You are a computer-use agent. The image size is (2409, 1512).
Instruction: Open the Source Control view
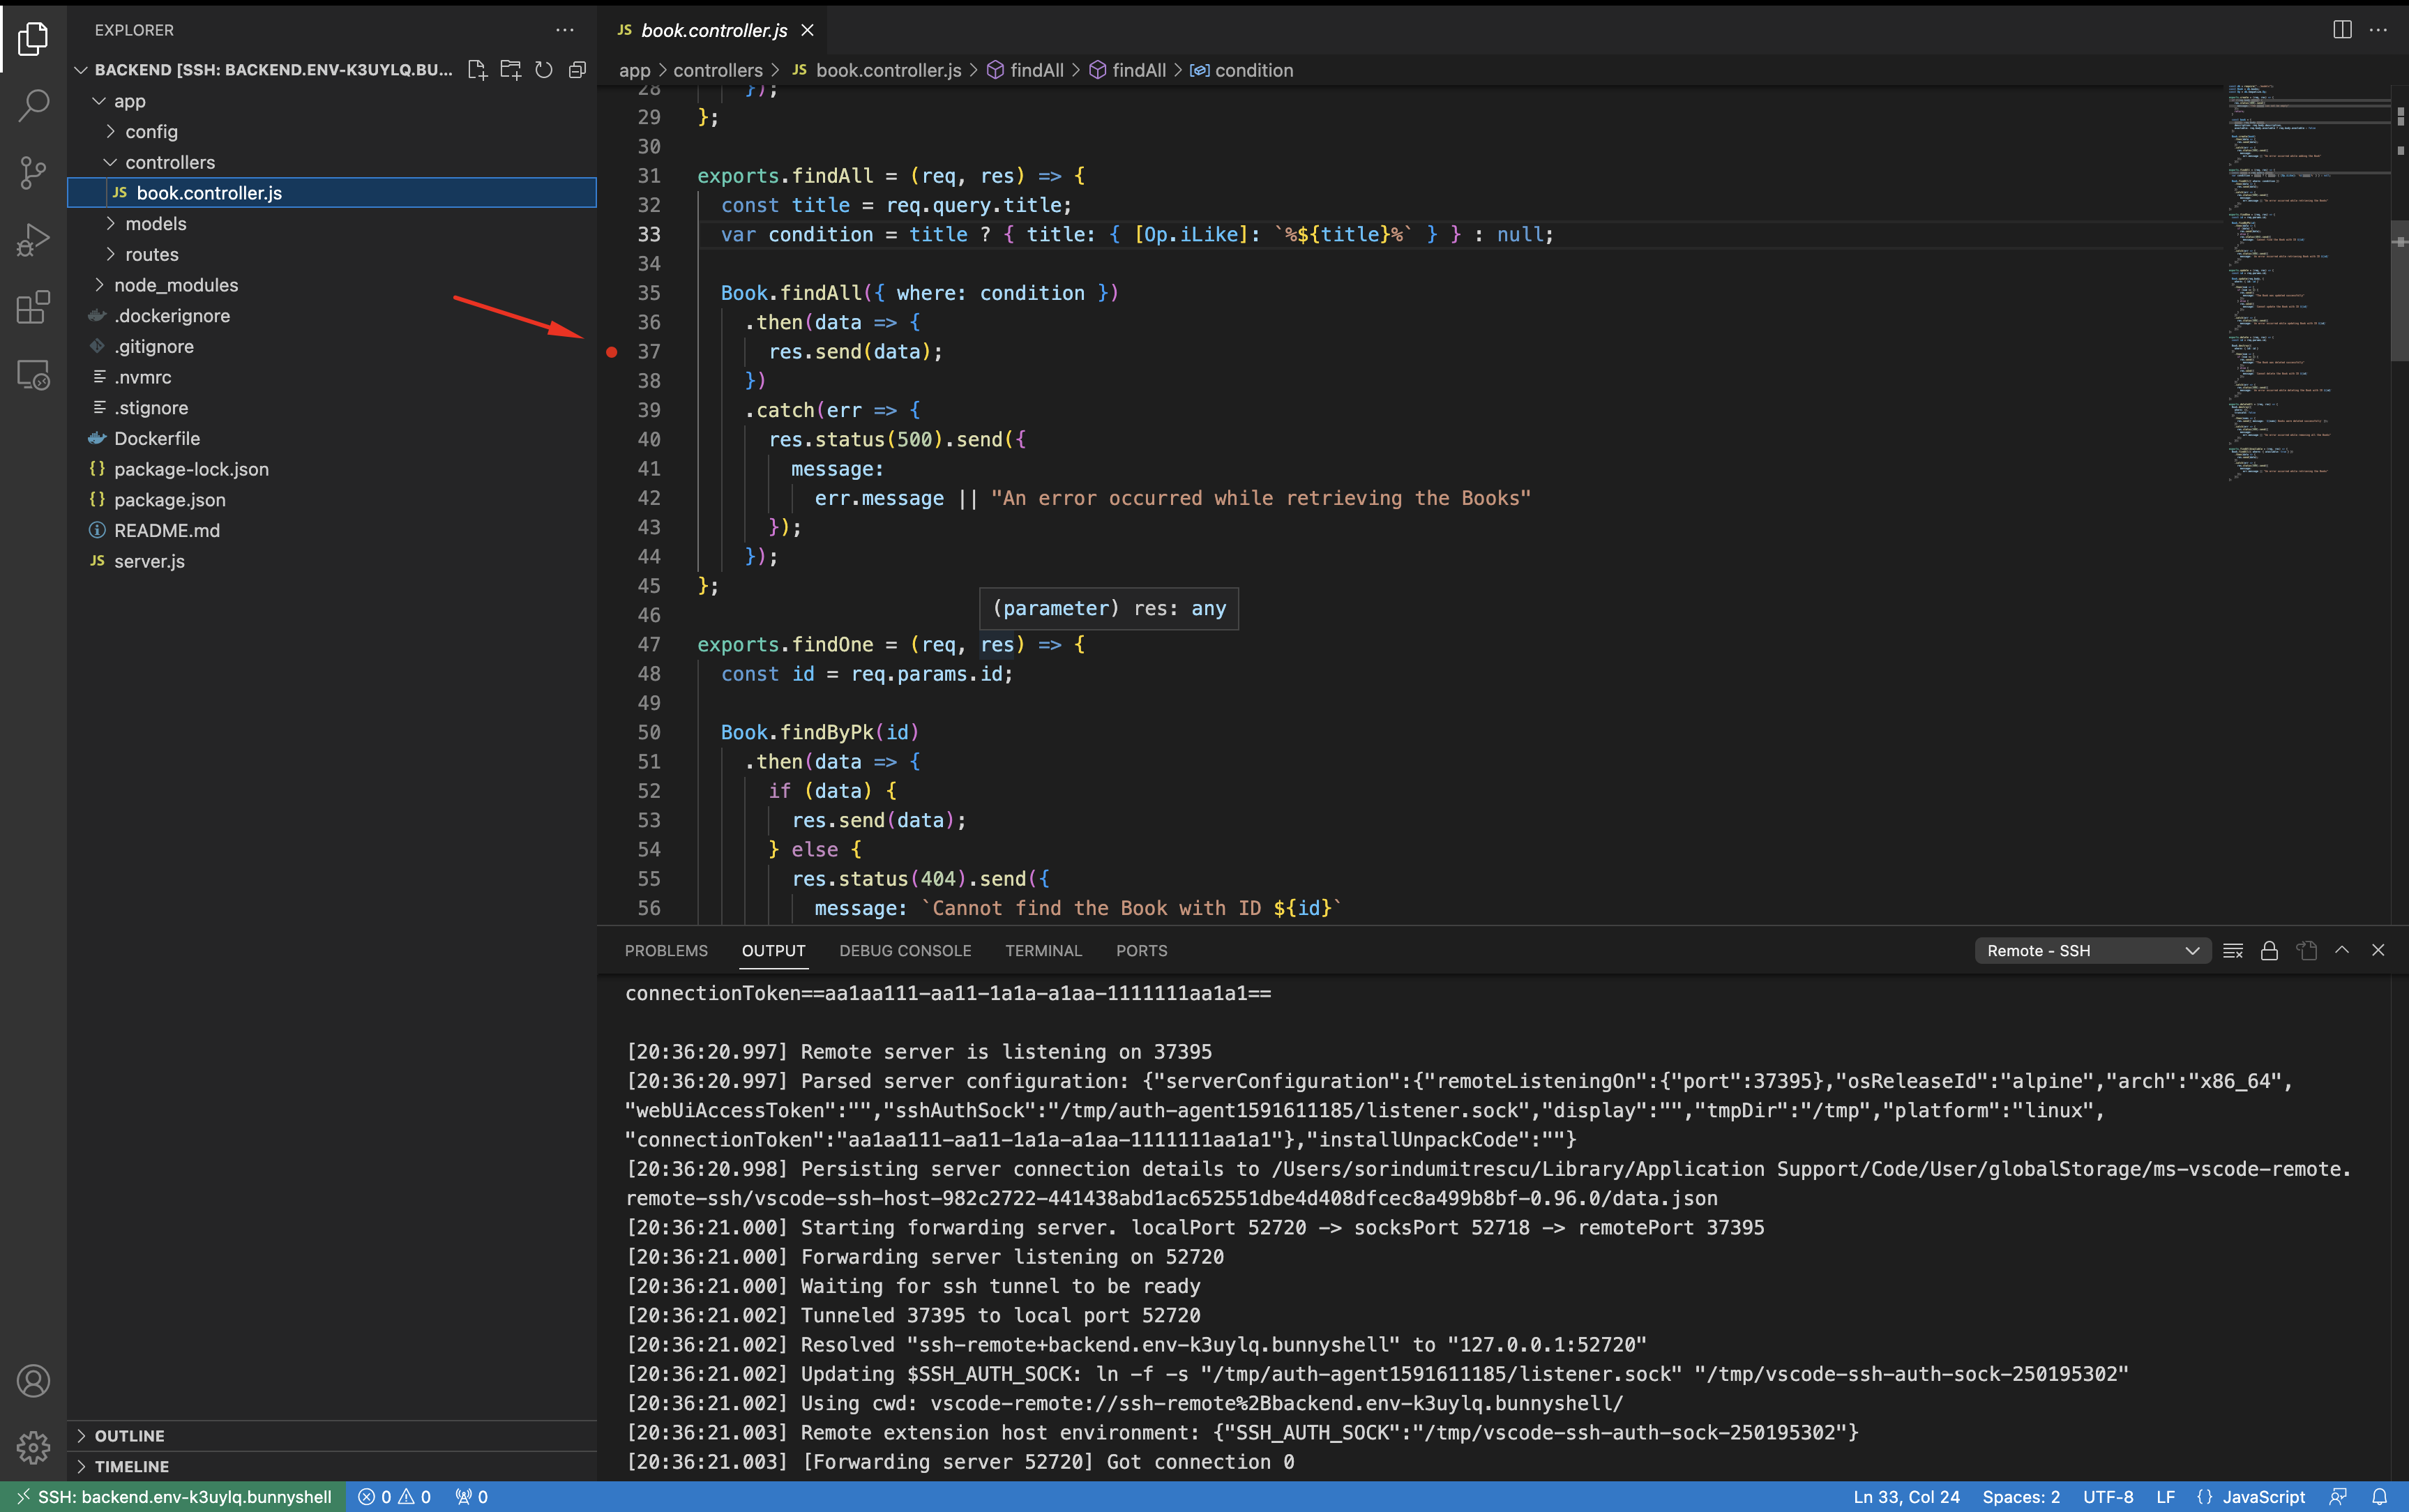point(33,172)
